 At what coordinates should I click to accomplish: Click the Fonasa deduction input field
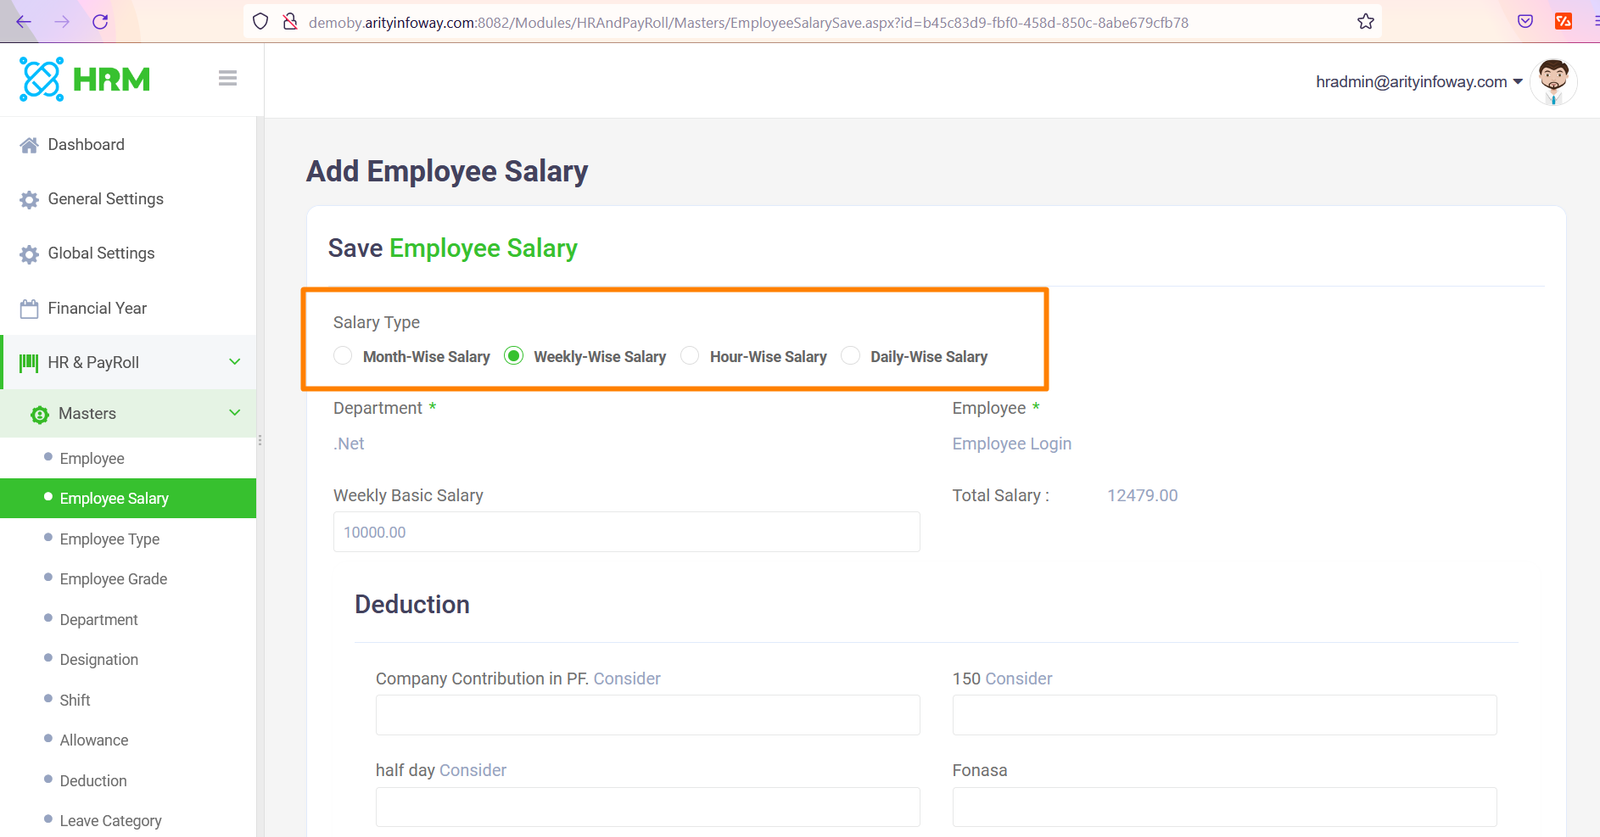(x=1224, y=807)
